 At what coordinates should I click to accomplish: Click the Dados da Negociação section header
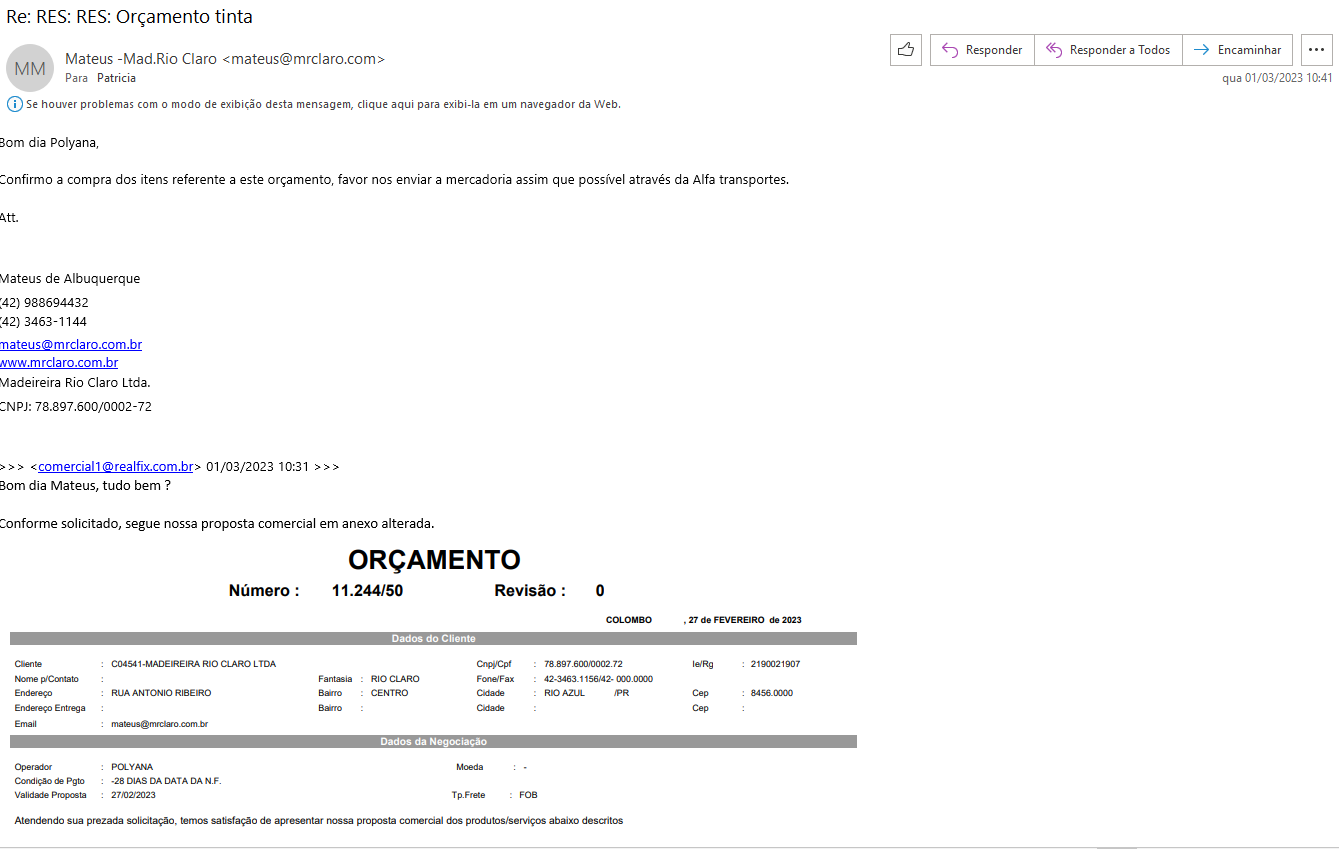[433, 742]
